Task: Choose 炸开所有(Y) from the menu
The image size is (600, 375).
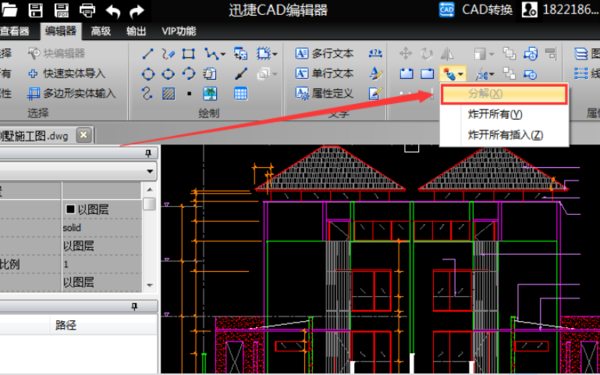Action: coord(504,114)
